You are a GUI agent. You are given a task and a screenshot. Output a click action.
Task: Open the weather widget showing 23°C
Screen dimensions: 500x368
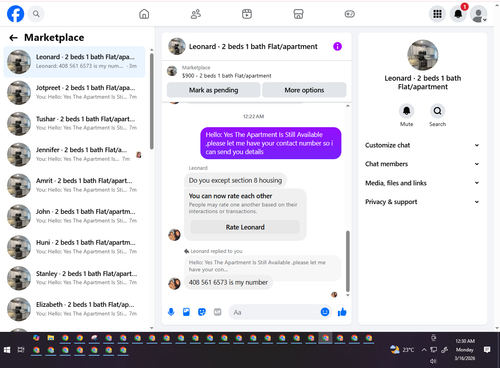pos(402,350)
